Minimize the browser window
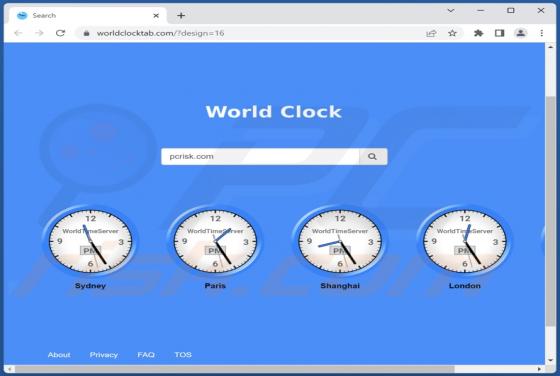Screen dimensions: 560x376 481,11
